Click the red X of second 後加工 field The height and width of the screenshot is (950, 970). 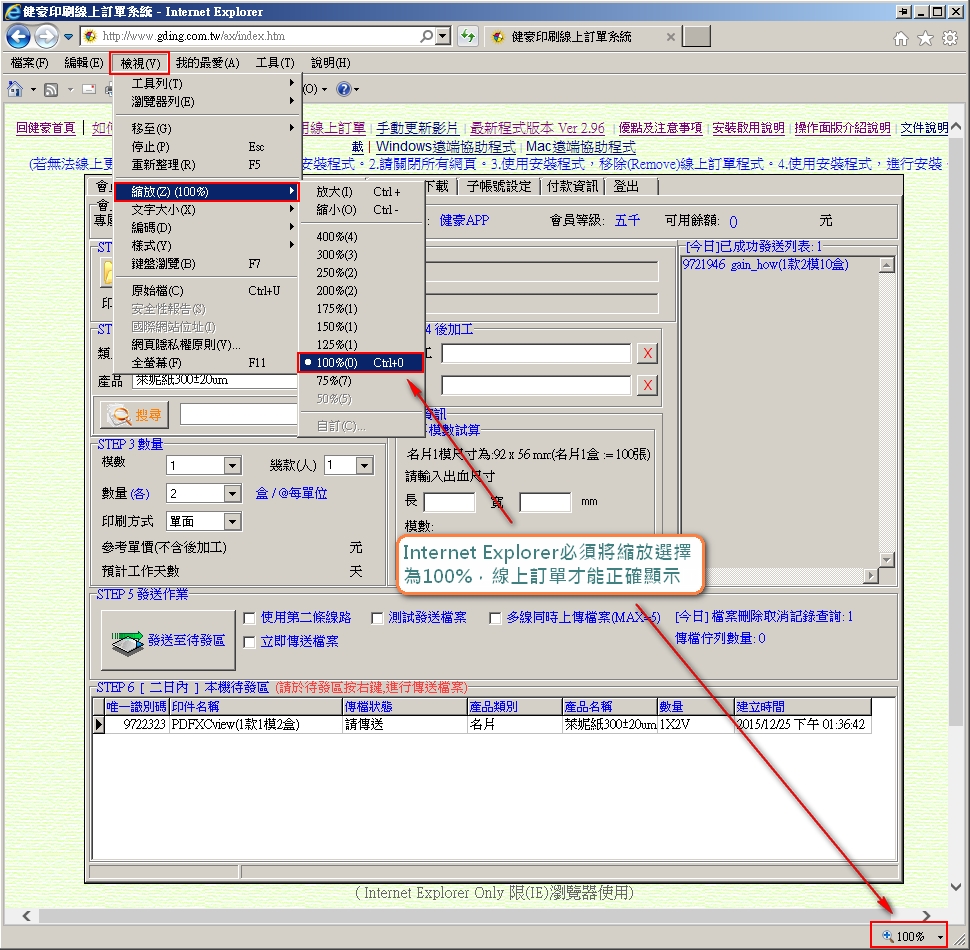click(x=647, y=385)
